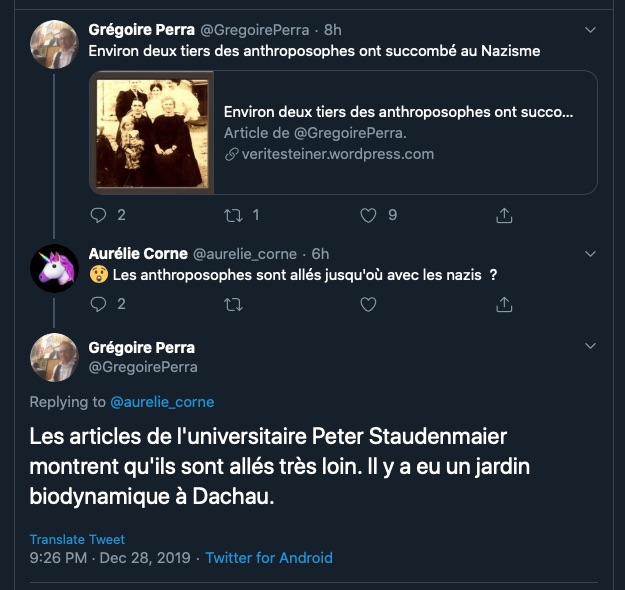Share Aurélie Corne's tweet
Viewport: 625px width, 590px height.
click(505, 304)
